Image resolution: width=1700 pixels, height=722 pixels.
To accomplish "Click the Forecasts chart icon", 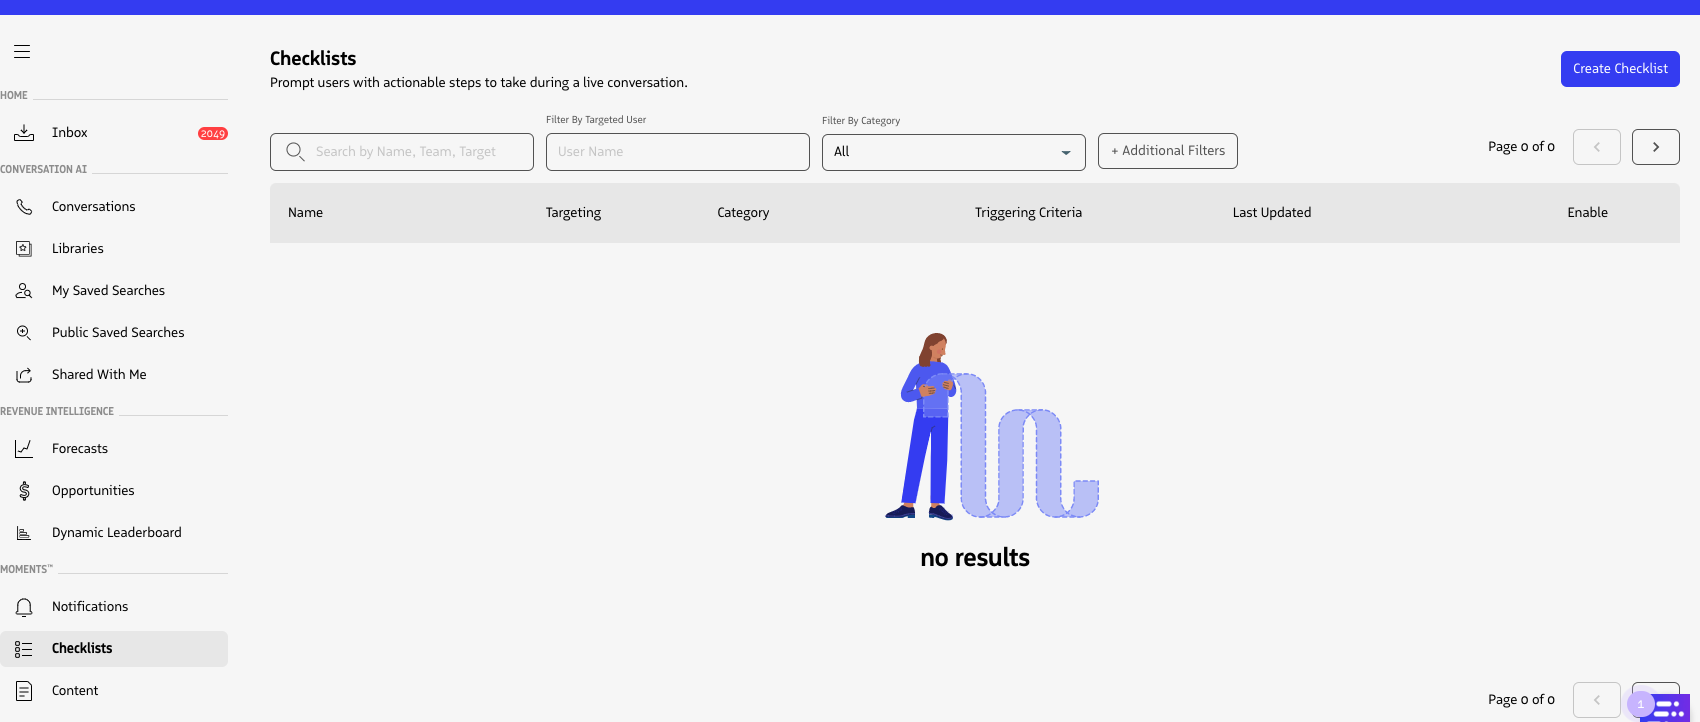I will (24, 449).
